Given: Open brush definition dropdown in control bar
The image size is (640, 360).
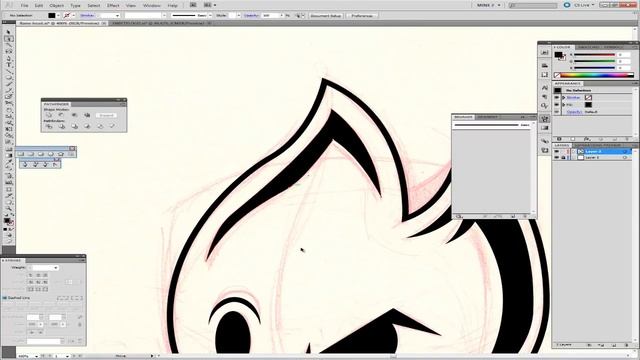Looking at the screenshot, I should point(210,16).
